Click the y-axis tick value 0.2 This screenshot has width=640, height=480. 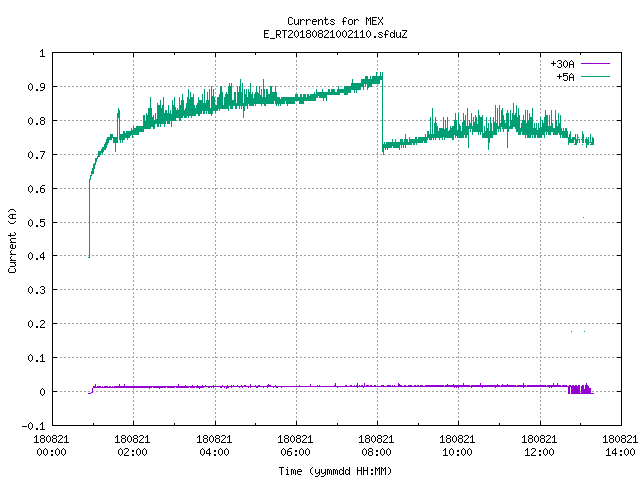[x=36, y=324]
